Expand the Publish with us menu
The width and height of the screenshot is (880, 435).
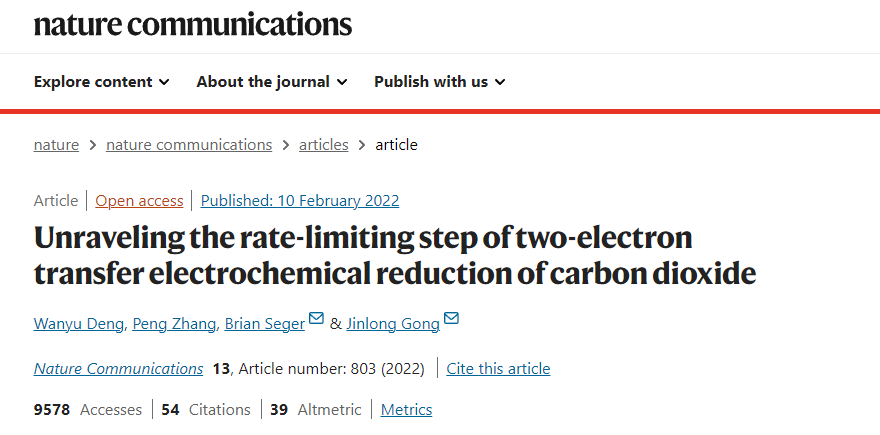(x=440, y=82)
